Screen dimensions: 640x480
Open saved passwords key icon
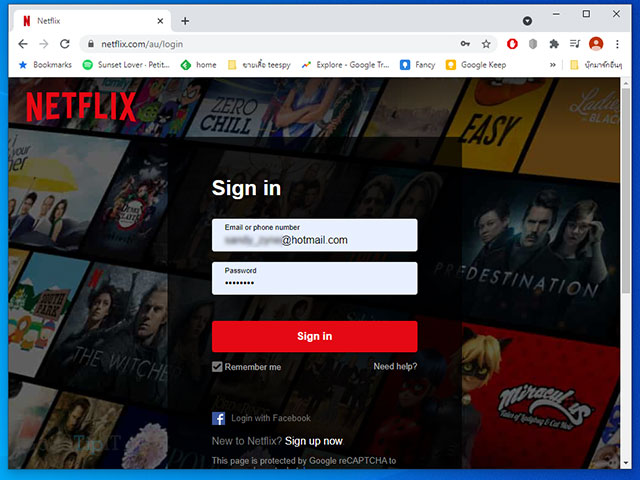pos(465,44)
